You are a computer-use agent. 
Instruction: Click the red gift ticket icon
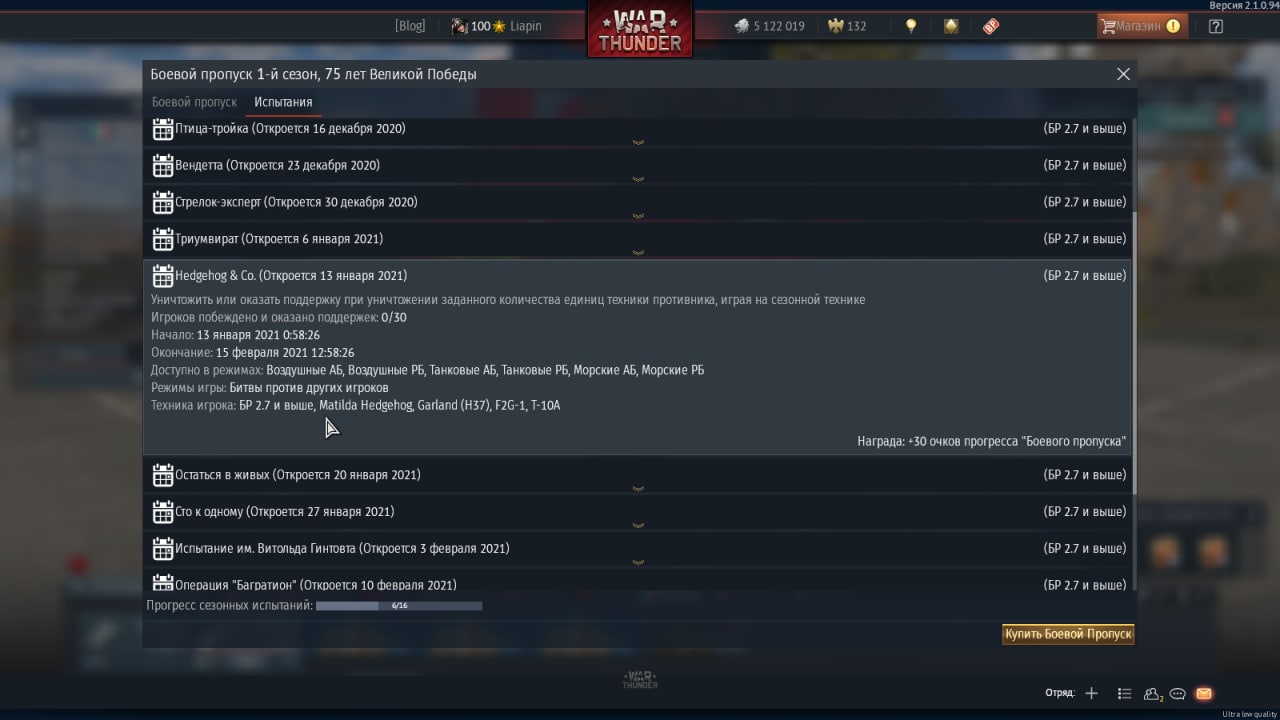(x=991, y=26)
